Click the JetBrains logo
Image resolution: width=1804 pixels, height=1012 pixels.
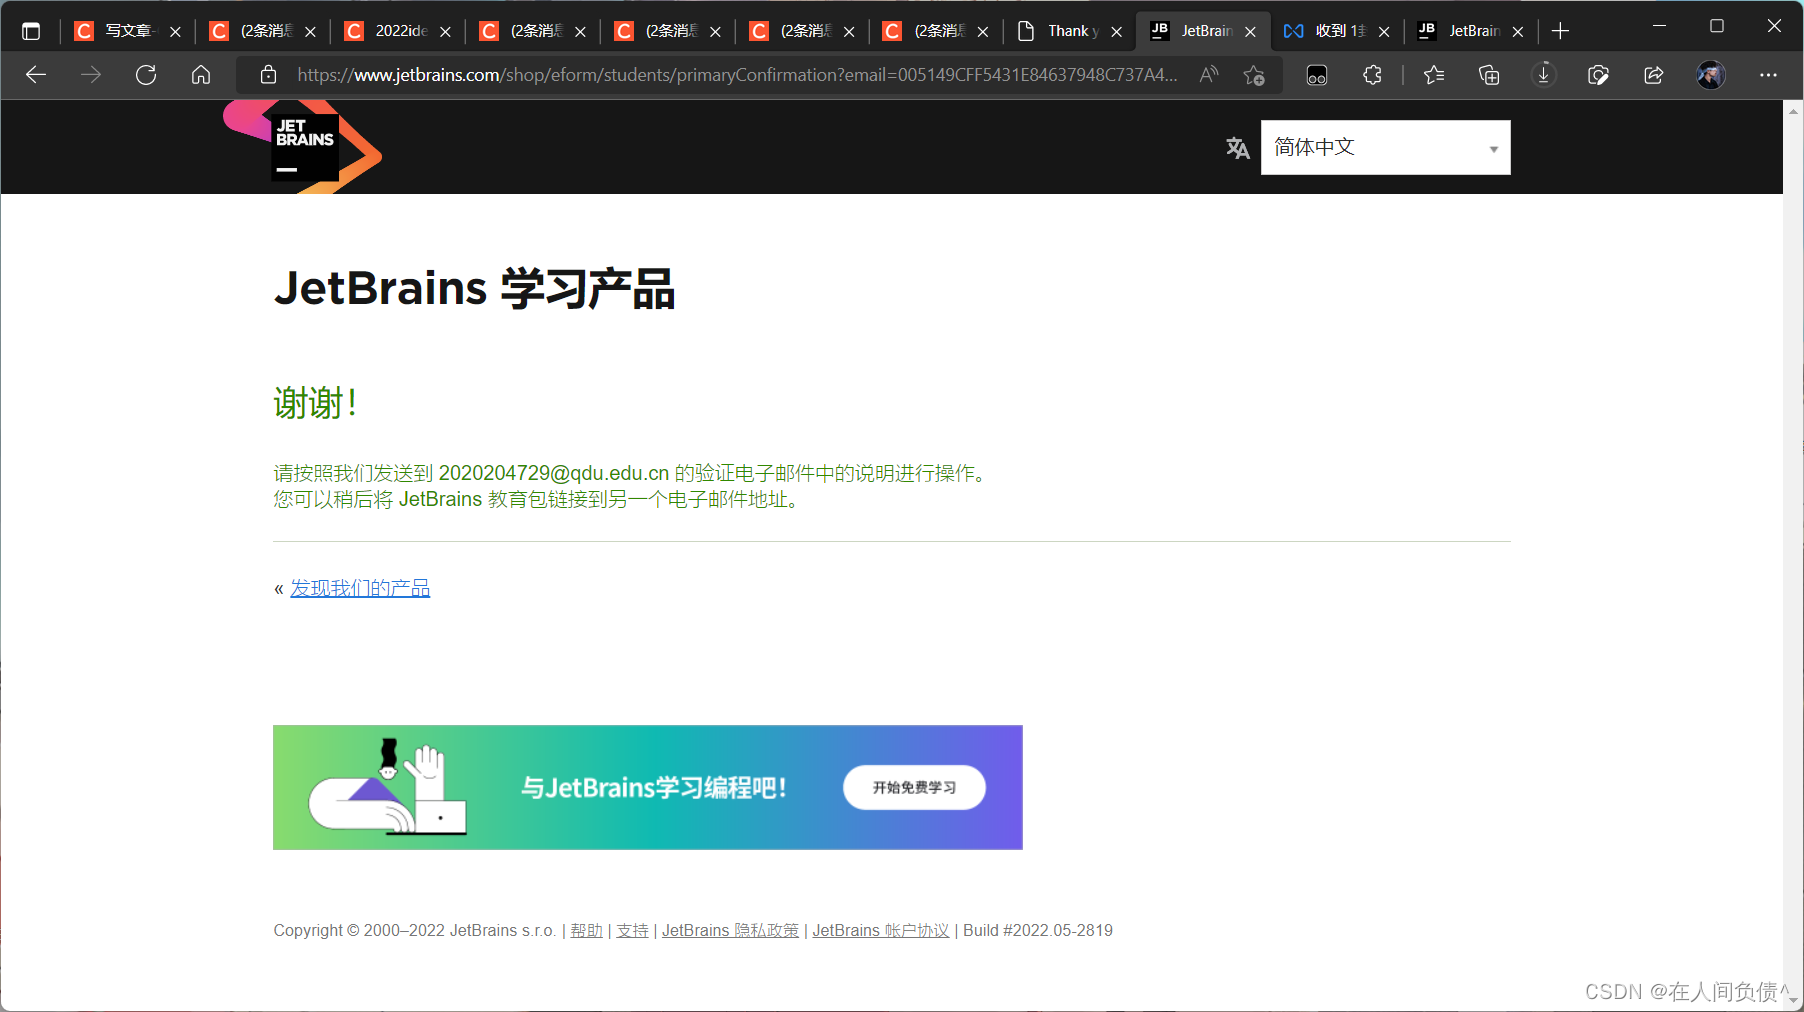click(x=302, y=147)
